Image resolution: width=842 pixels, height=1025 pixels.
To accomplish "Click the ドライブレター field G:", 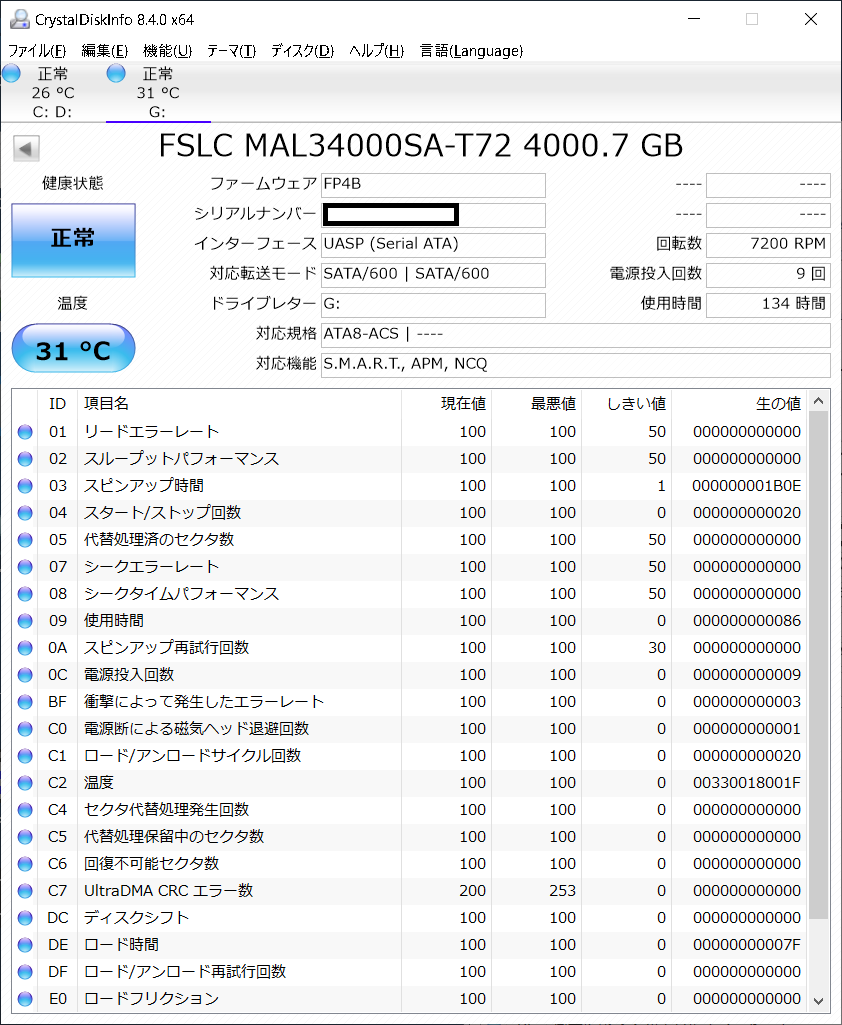I will pyautogui.click(x=433, y=305).
